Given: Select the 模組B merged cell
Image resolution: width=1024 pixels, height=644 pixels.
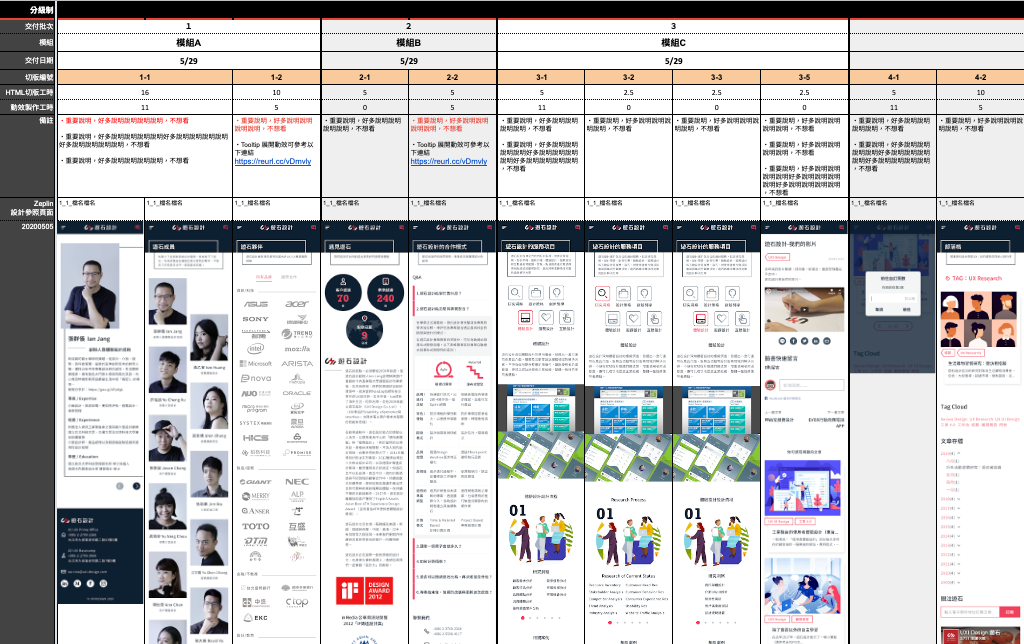Looking at the screenshot, I should pyautogui.click(x=409, y=42).
